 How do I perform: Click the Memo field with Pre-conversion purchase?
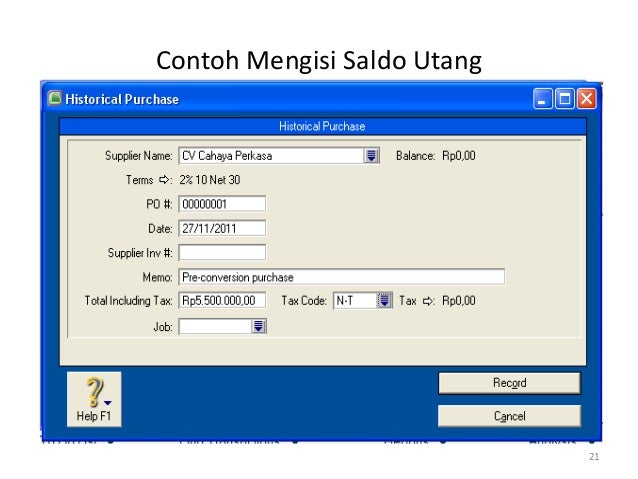click(x=342, y=277)
